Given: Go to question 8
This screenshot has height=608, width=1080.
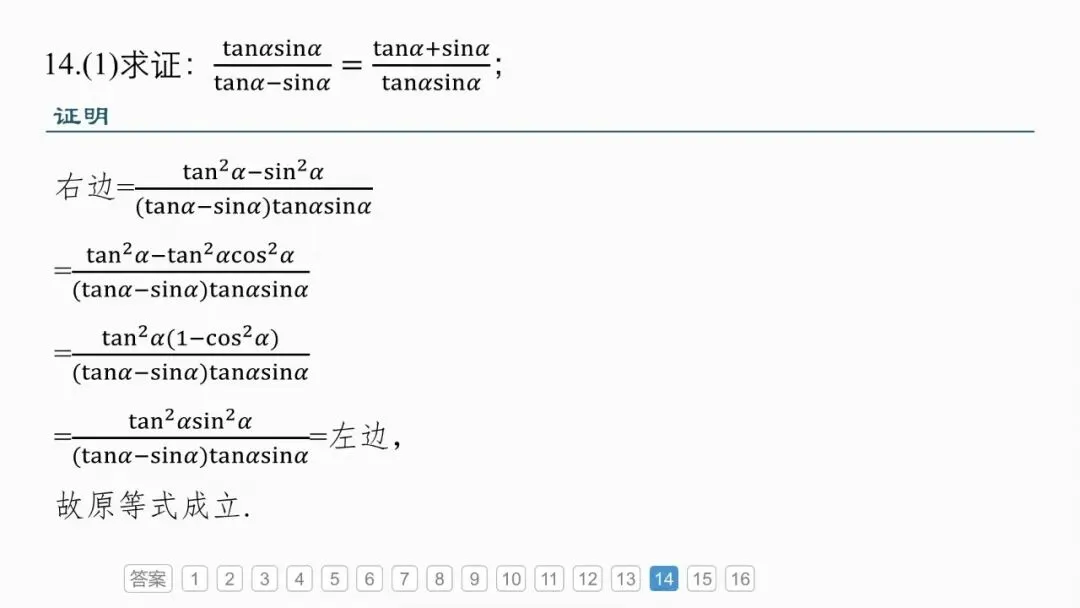Looking at the screenshot, I should (x=439, y=578).
